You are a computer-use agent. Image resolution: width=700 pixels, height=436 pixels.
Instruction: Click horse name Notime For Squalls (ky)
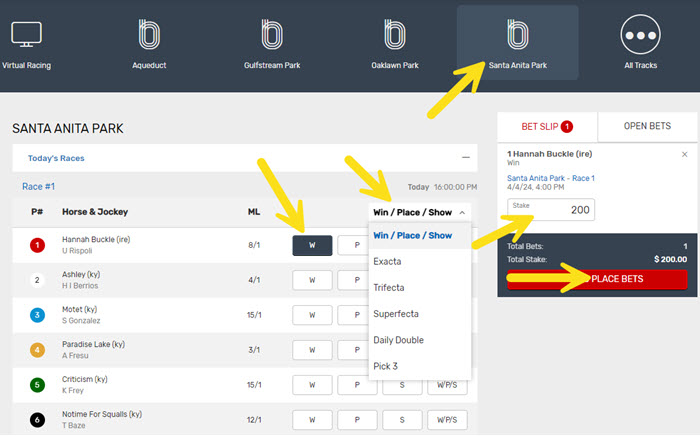coord(102,414)
